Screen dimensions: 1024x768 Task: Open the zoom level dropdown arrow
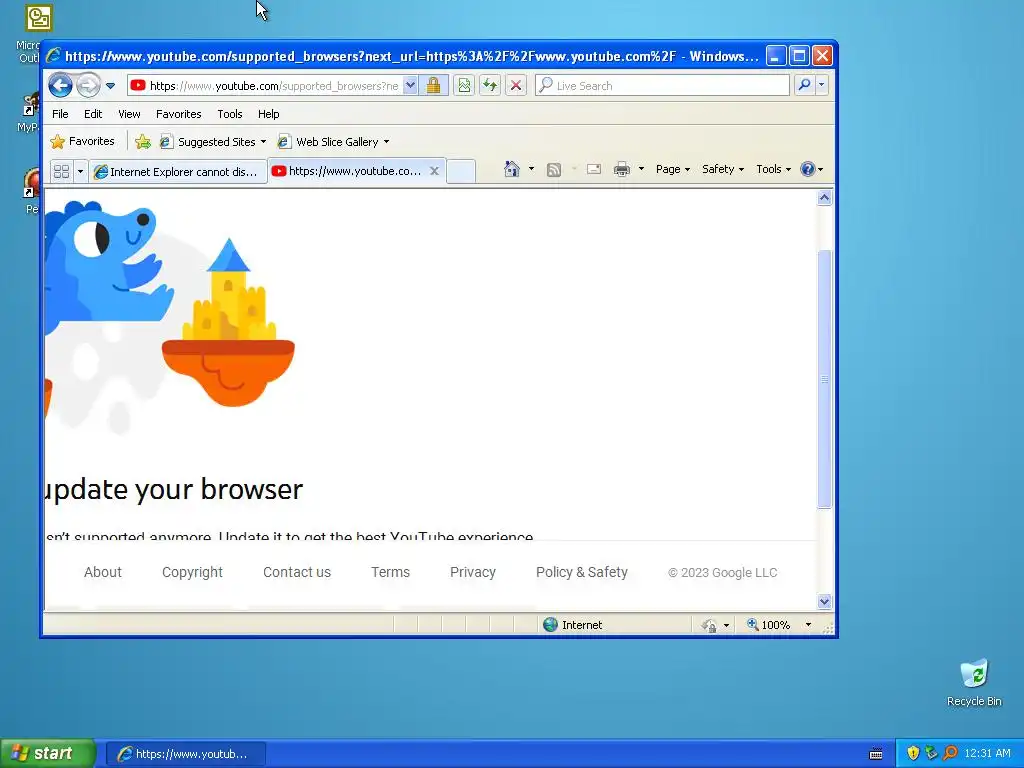tap(808, 625)
